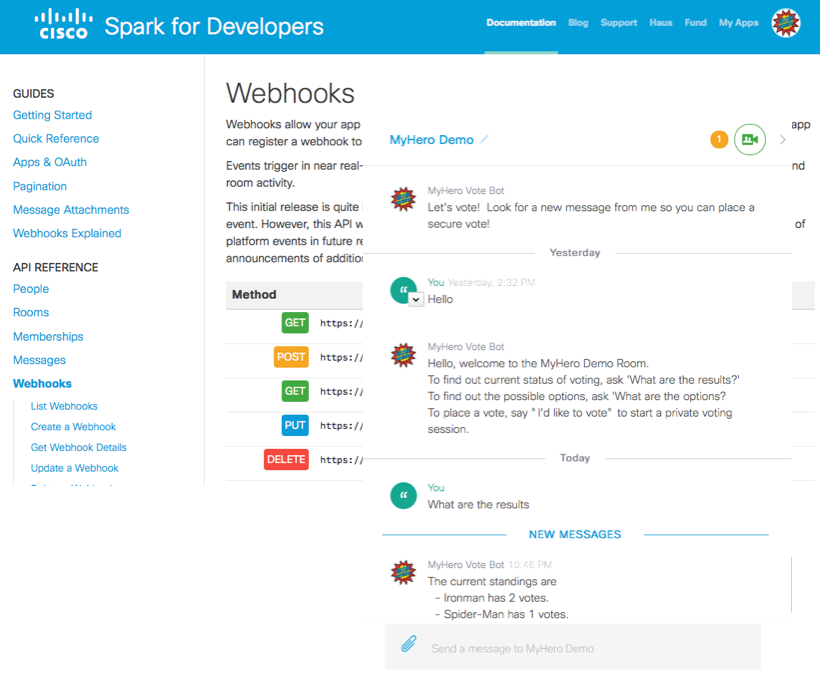Focus the 'Send a message to MyHero Demo' field

tap(573, 647)
